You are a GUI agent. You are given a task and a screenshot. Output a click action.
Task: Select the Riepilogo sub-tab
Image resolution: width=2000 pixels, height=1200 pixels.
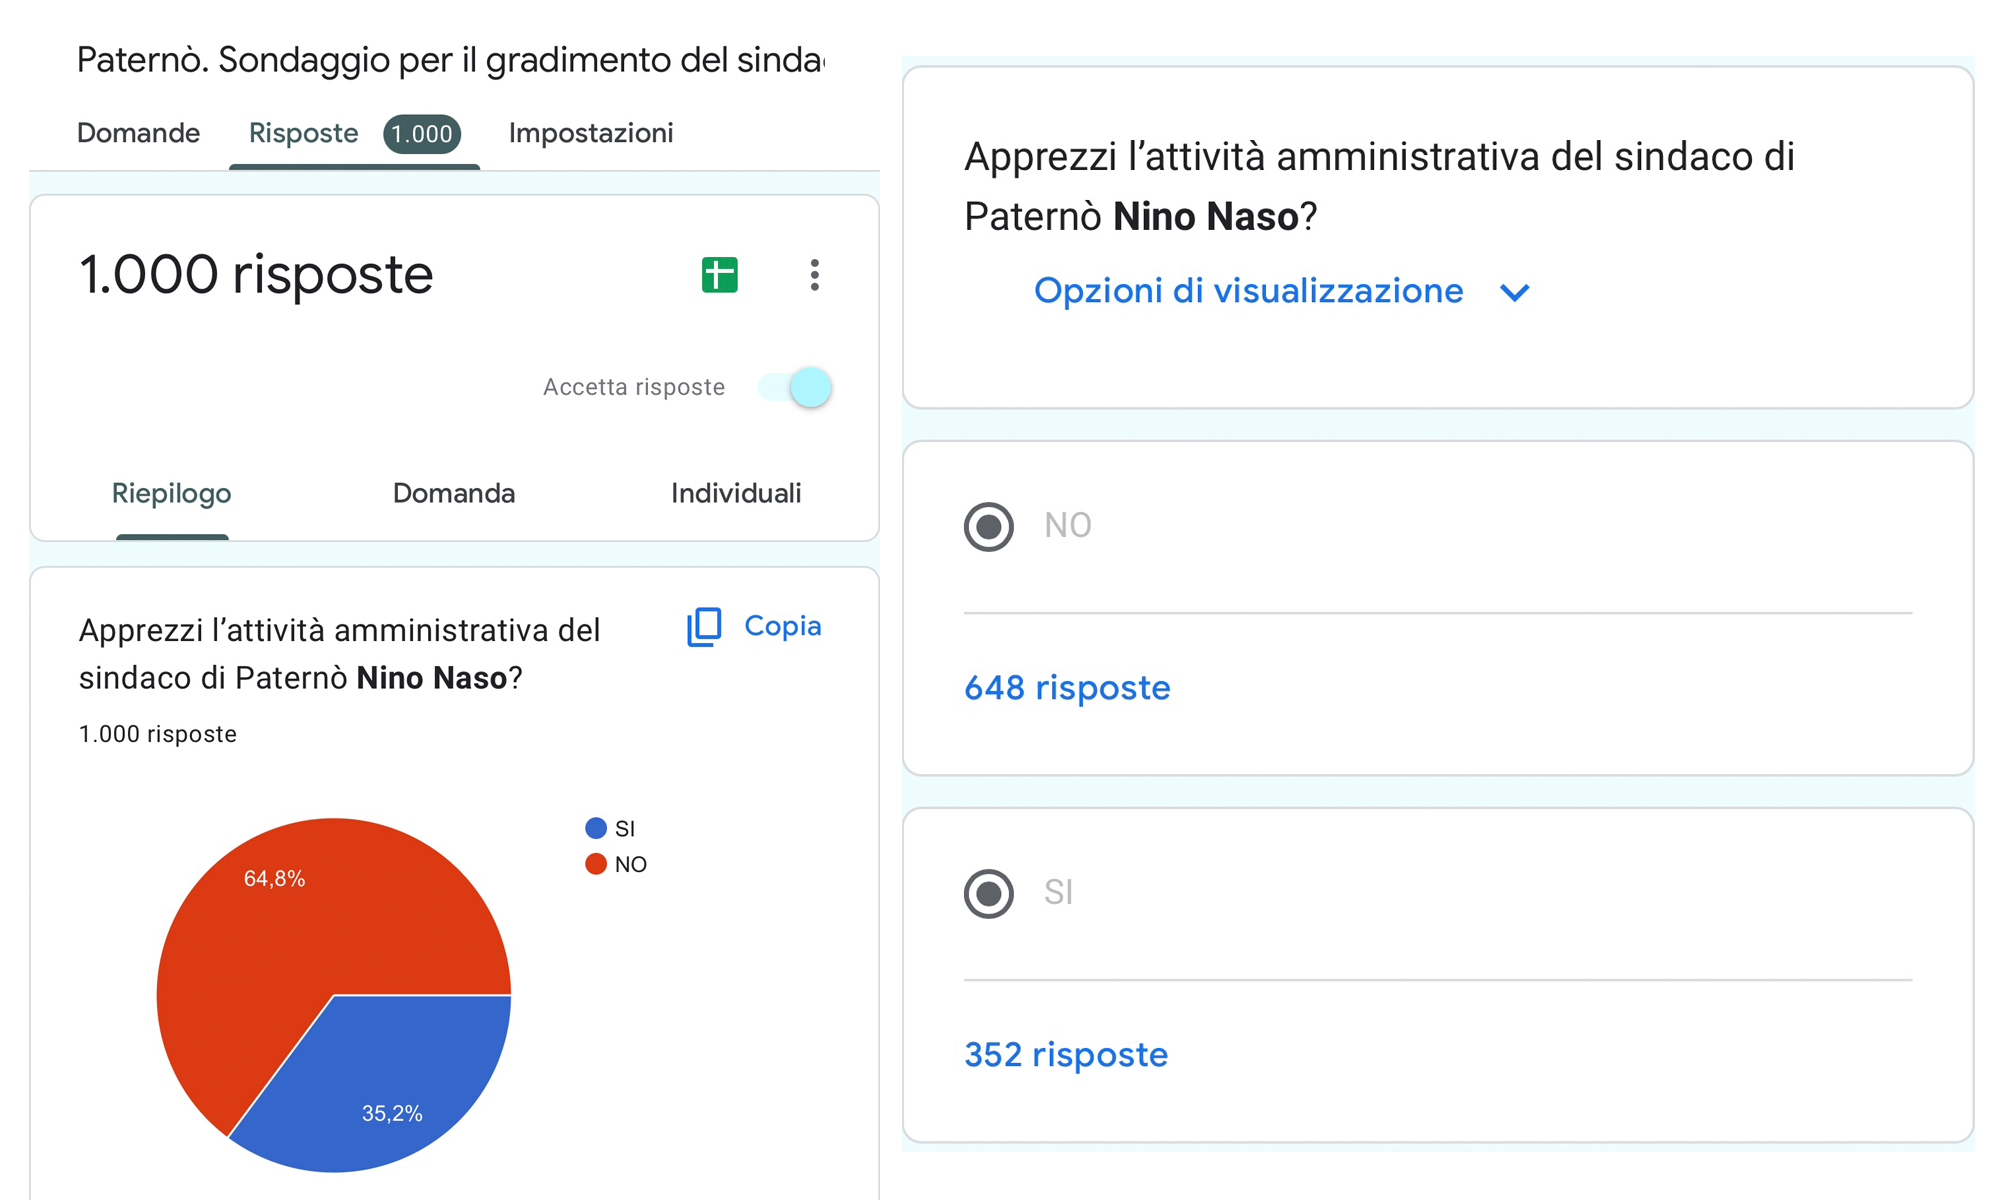tap(171, 494)
